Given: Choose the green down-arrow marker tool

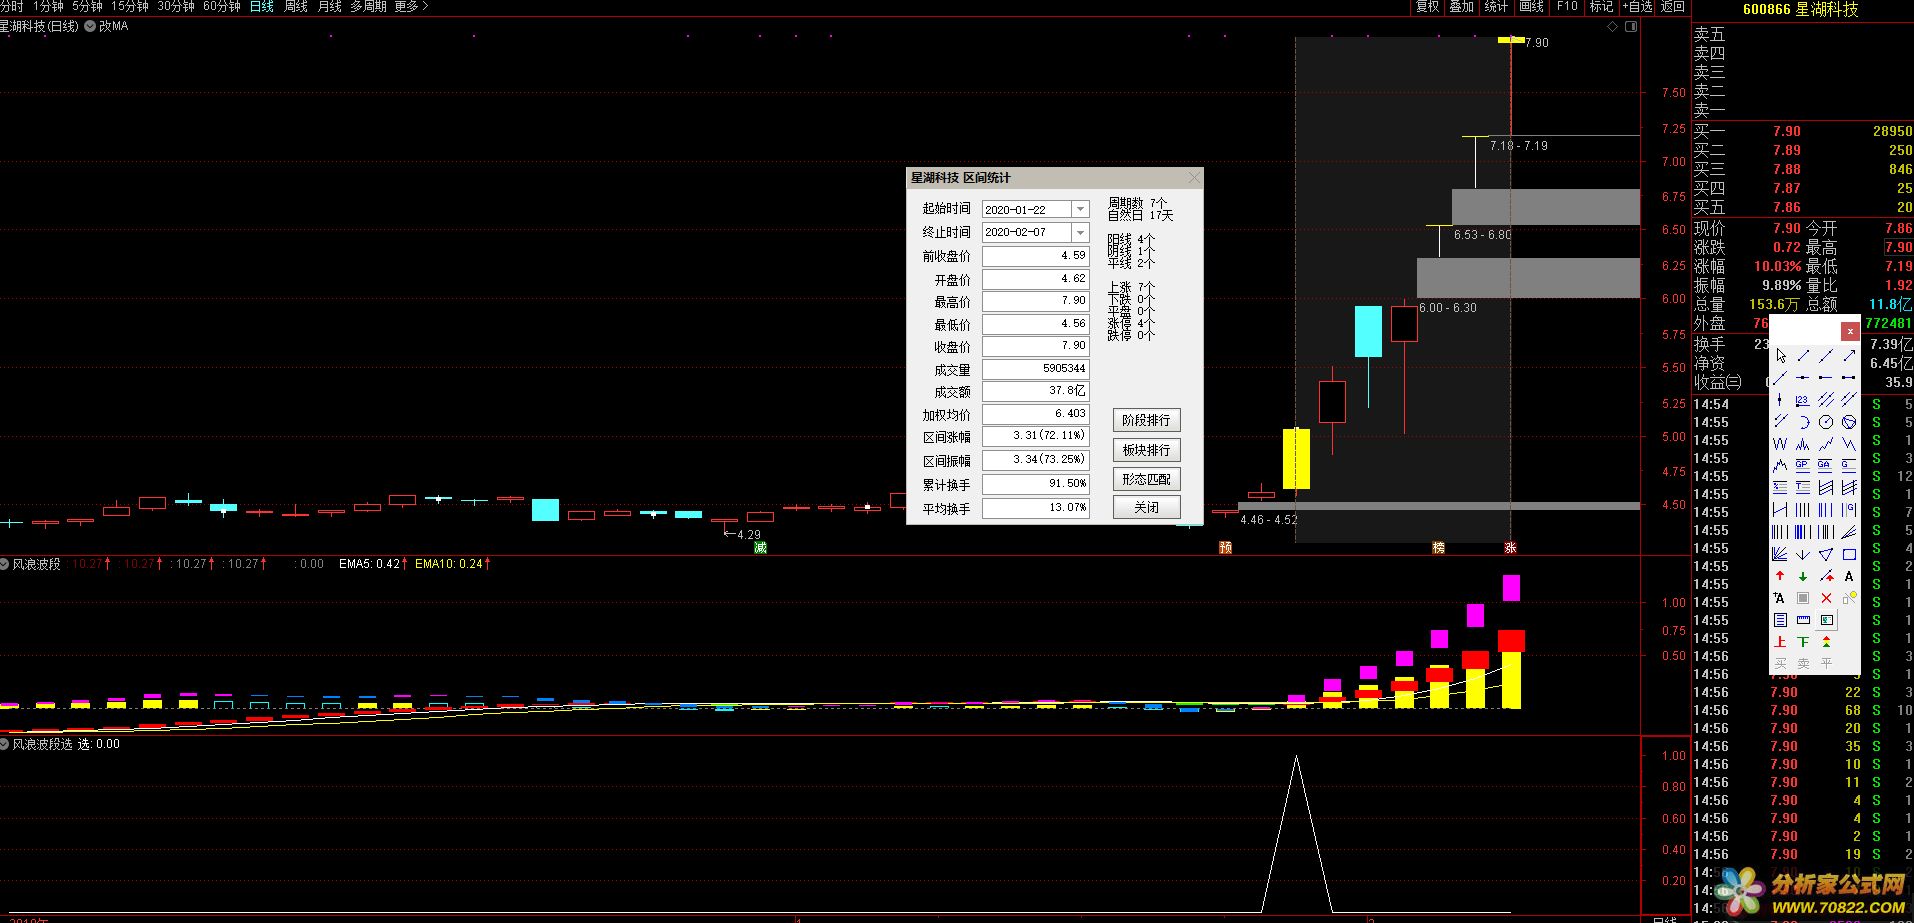Looking at the screenshot, I should click(x=1803, y=576).
